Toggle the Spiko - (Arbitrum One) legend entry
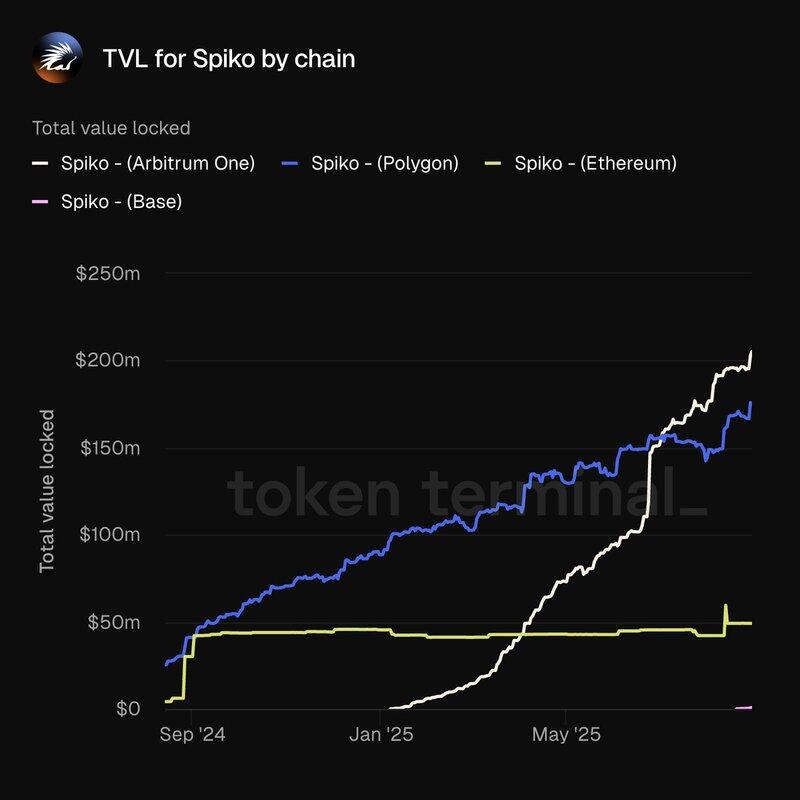This screenshot has height=800, width=800. 143,163
